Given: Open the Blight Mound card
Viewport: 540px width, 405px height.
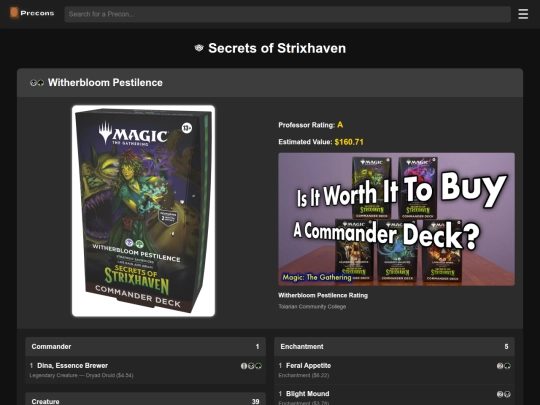Looking at the screenshot, I should (308, 394).
